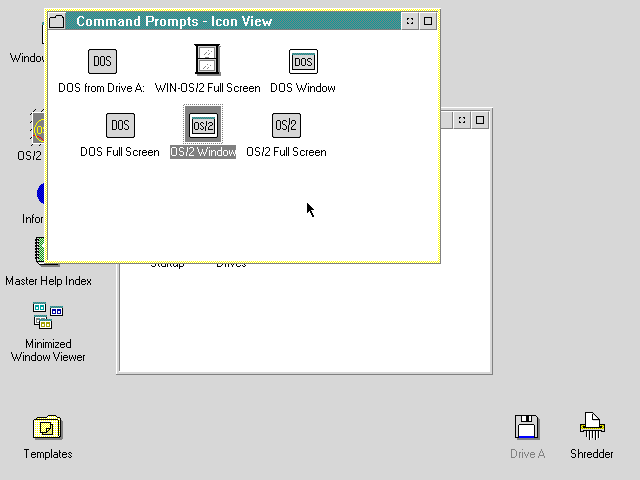Maximize the Command Prompts window
Viewport: 640px width, 480px height.
point(428,21)
